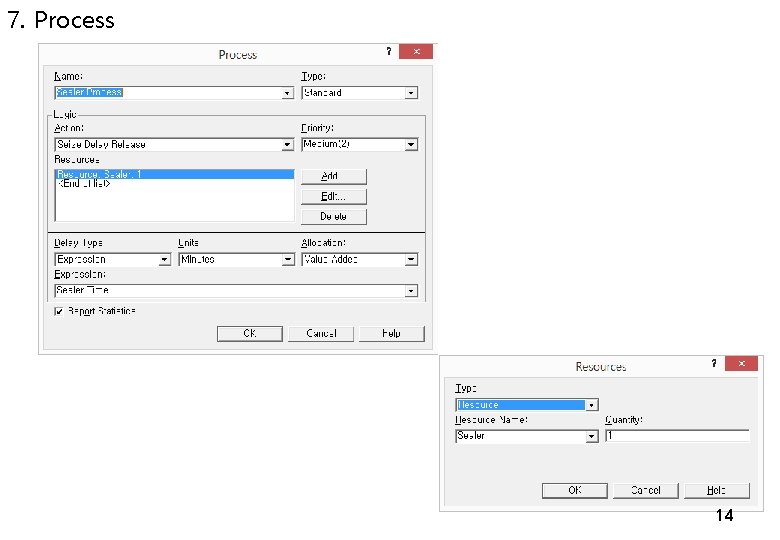Click the Quantity input field
The height and width of the screenshot is (540, 780).
(677, 436)
